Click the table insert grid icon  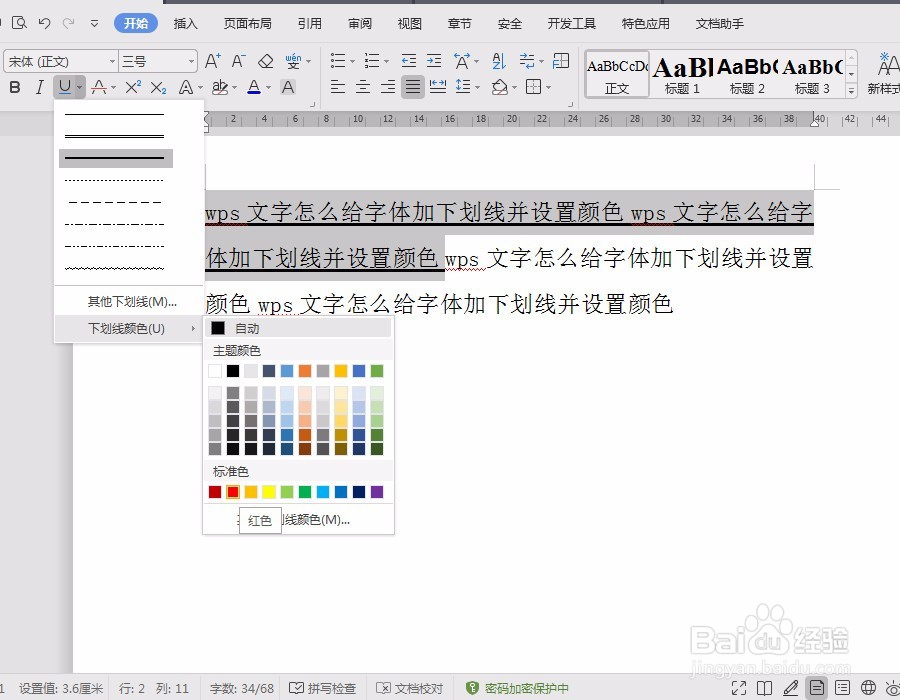pyautogui.click(x=561, y=61)
